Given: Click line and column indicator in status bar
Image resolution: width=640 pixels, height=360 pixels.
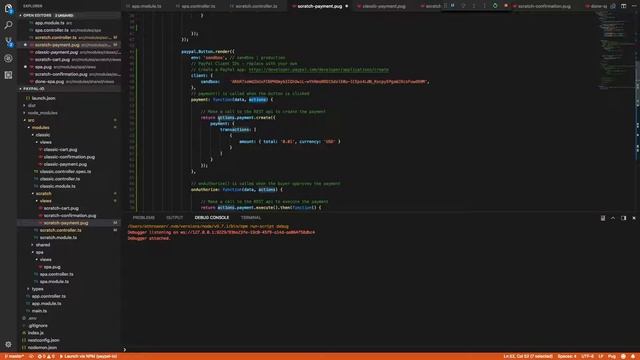Looking at the screenshot, I should pyautogui.click(x=528, y=356).
